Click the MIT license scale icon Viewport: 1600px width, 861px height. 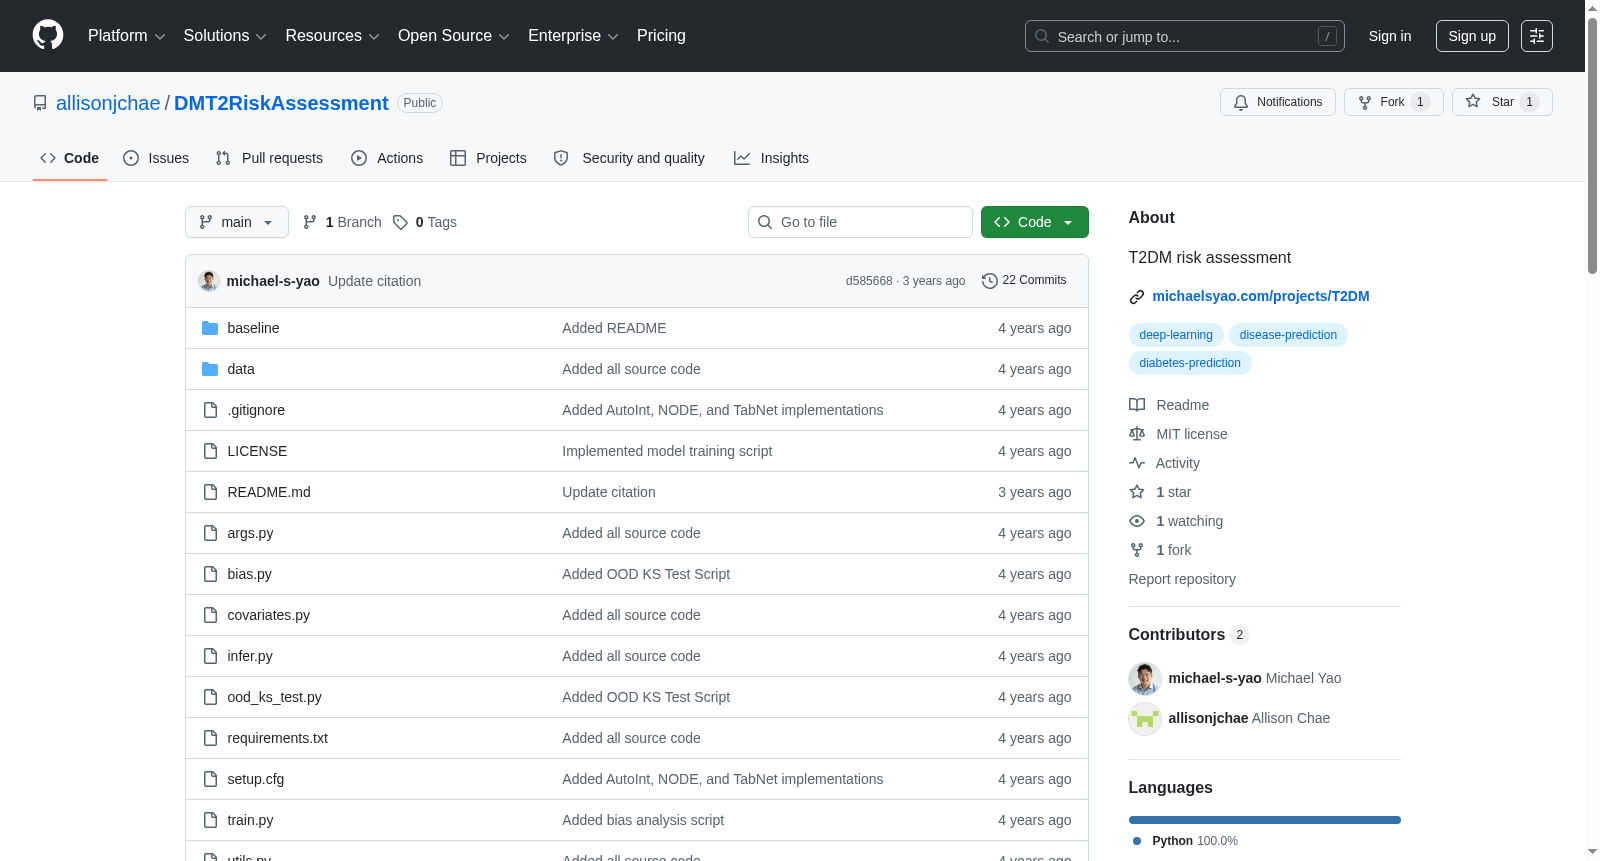1137,434
